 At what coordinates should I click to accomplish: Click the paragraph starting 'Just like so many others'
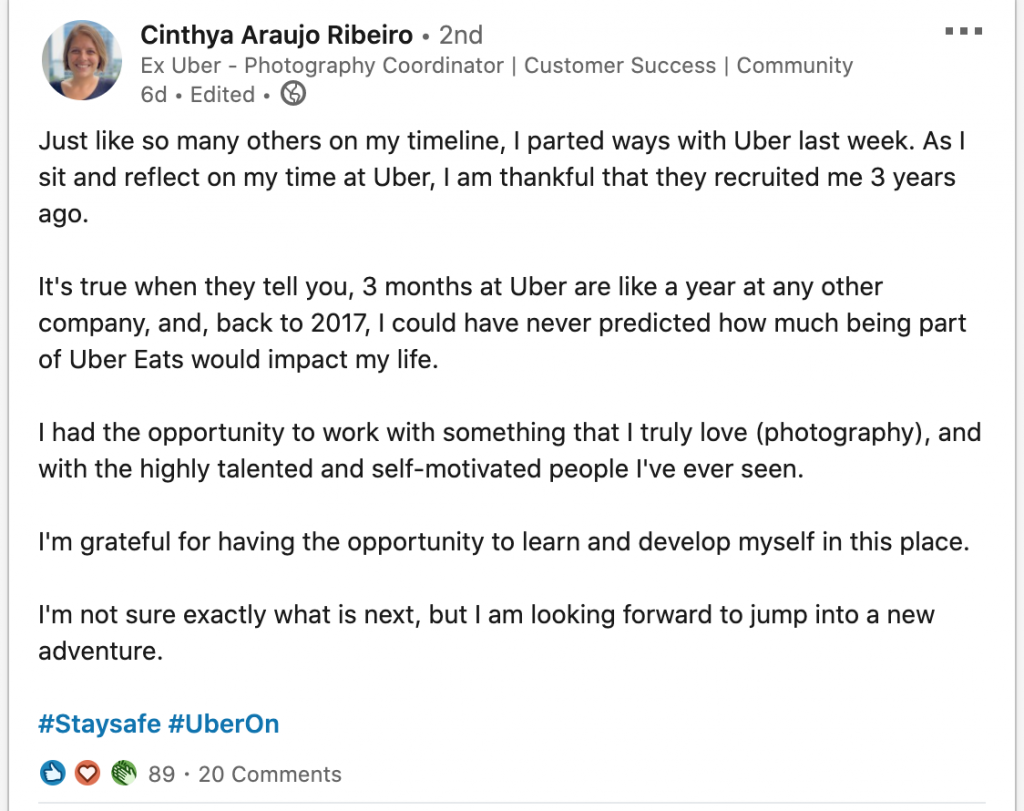pyautogui.click(x=502, y=178)
